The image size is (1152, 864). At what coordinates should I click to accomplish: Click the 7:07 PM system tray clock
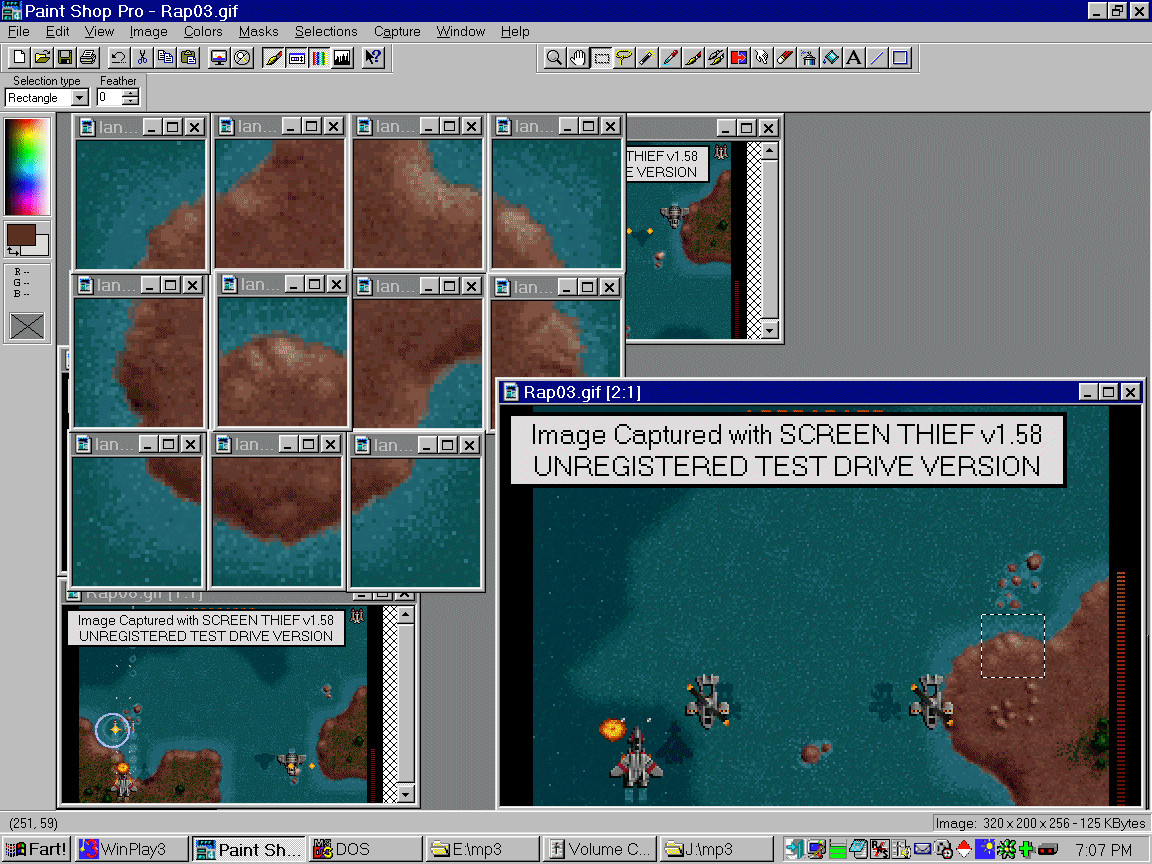point(1104,850)
